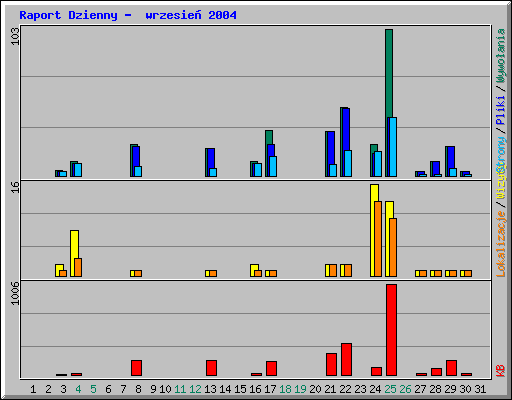Click the y-axis value 1006
This screenshot has height=400, width=512.
15,293
